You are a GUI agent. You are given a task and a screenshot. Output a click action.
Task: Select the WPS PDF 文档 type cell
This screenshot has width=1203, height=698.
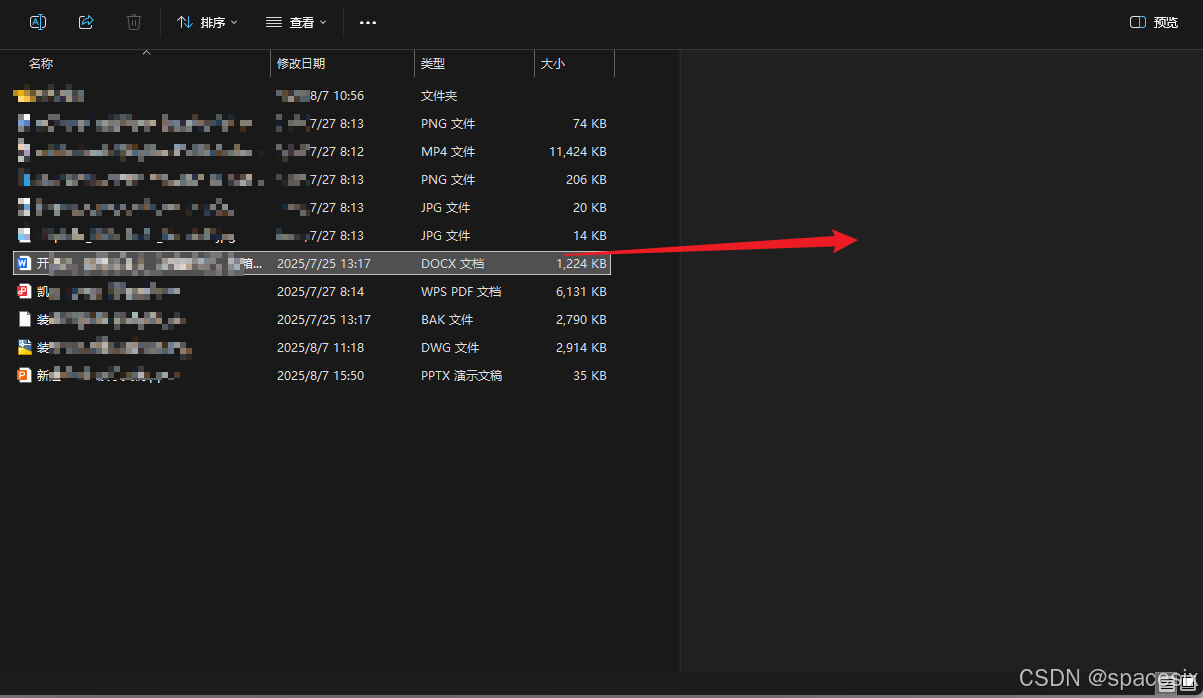461,292
